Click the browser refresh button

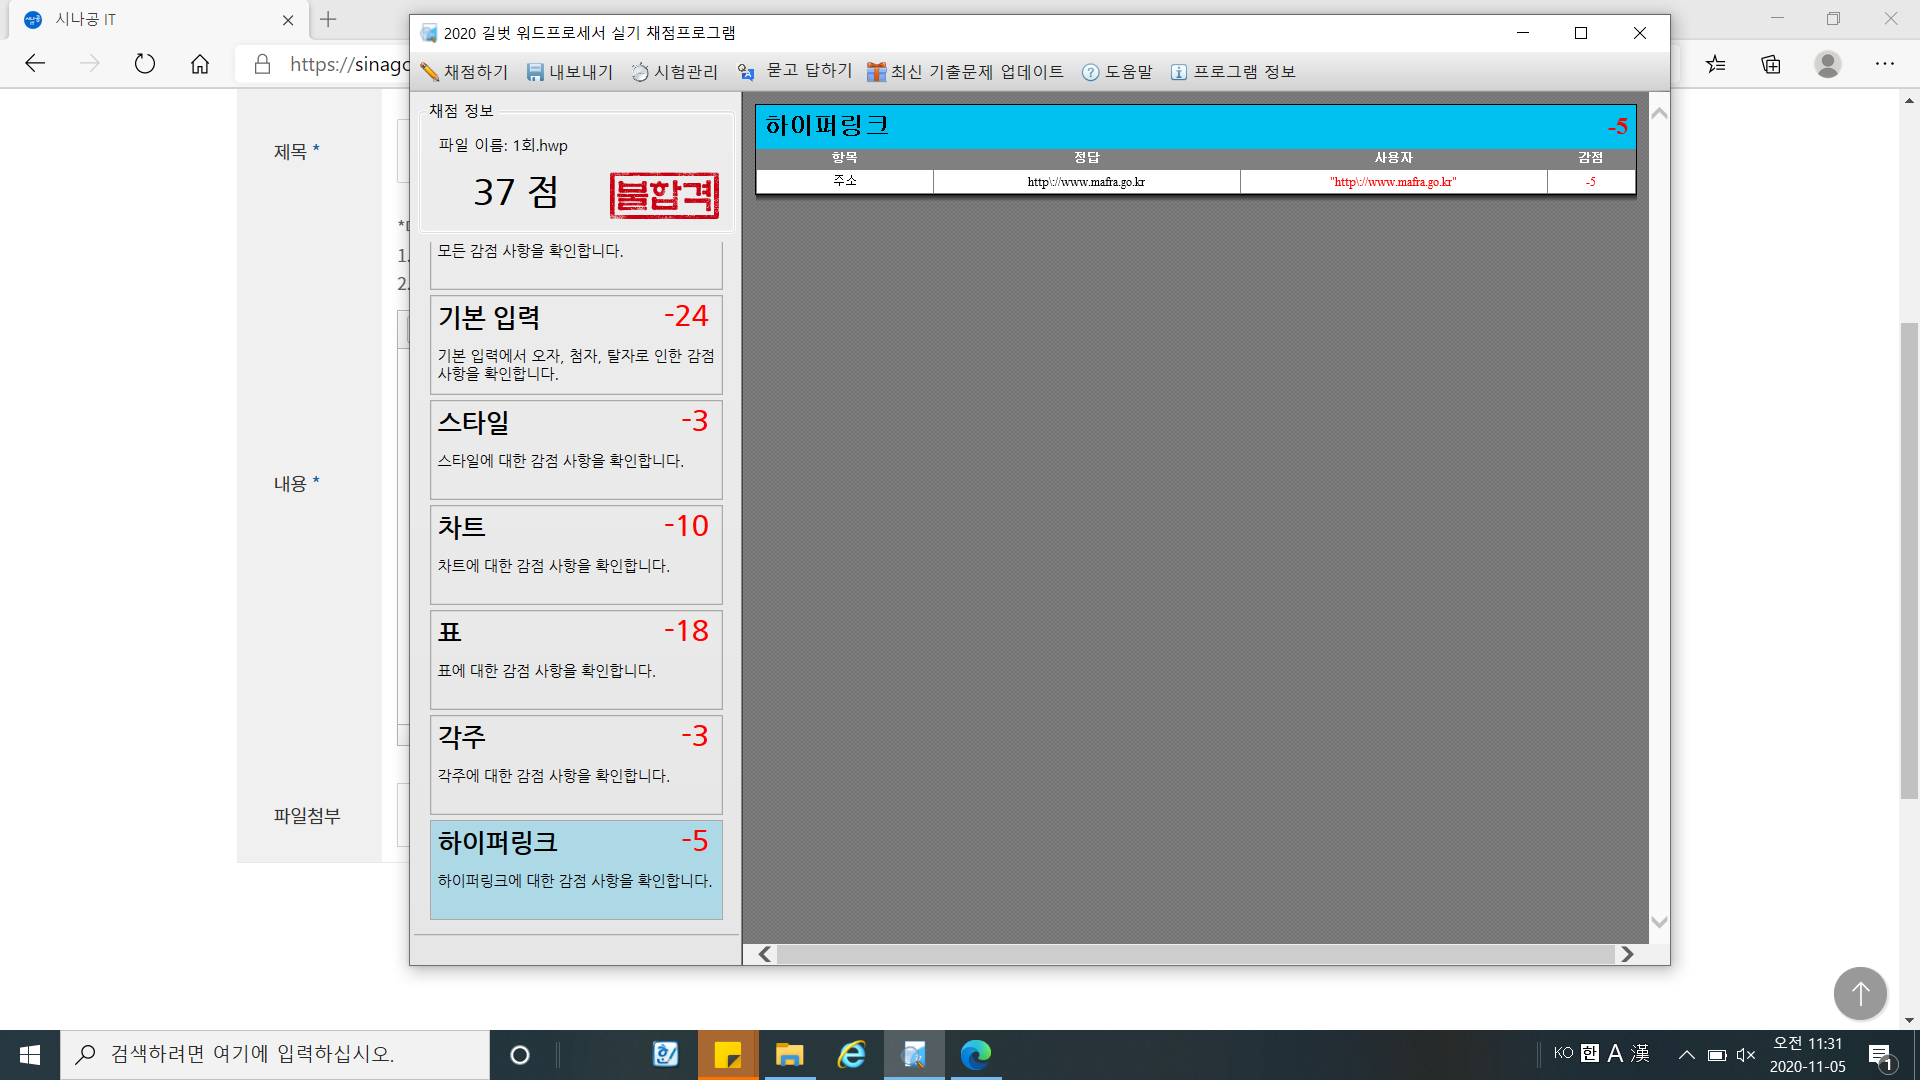pyautogui.click(x=145, y=64)
